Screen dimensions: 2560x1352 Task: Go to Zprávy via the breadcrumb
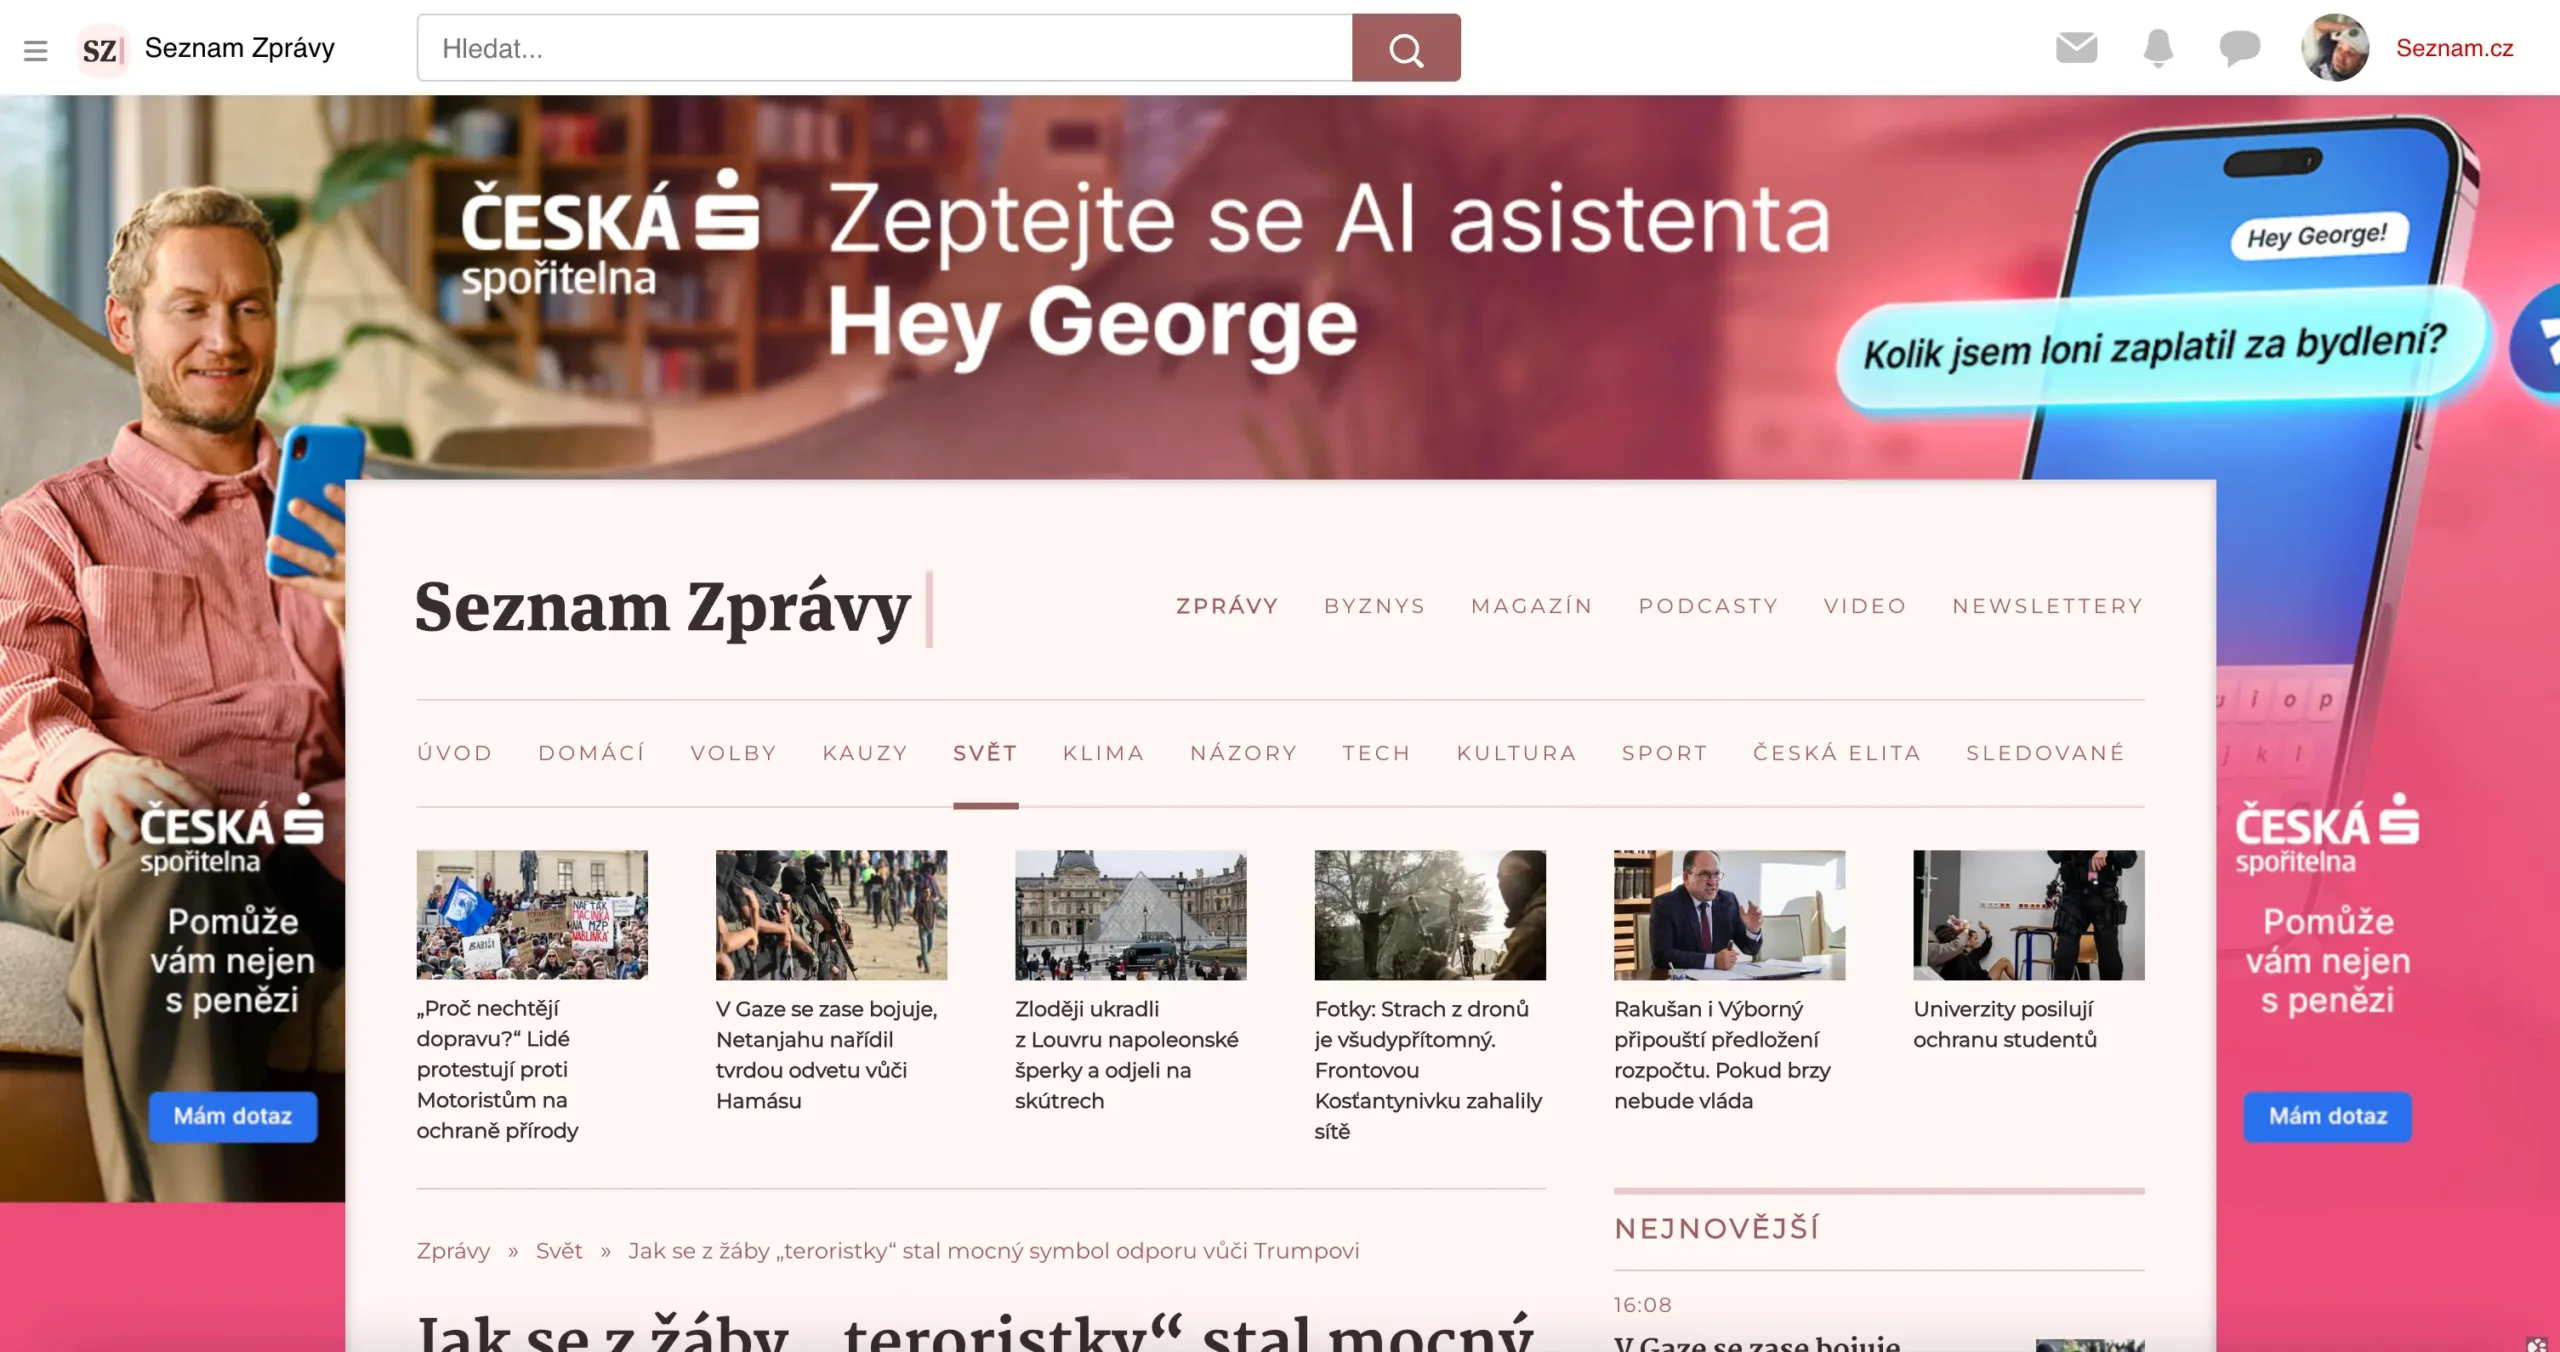click(x=452, y=1250)
